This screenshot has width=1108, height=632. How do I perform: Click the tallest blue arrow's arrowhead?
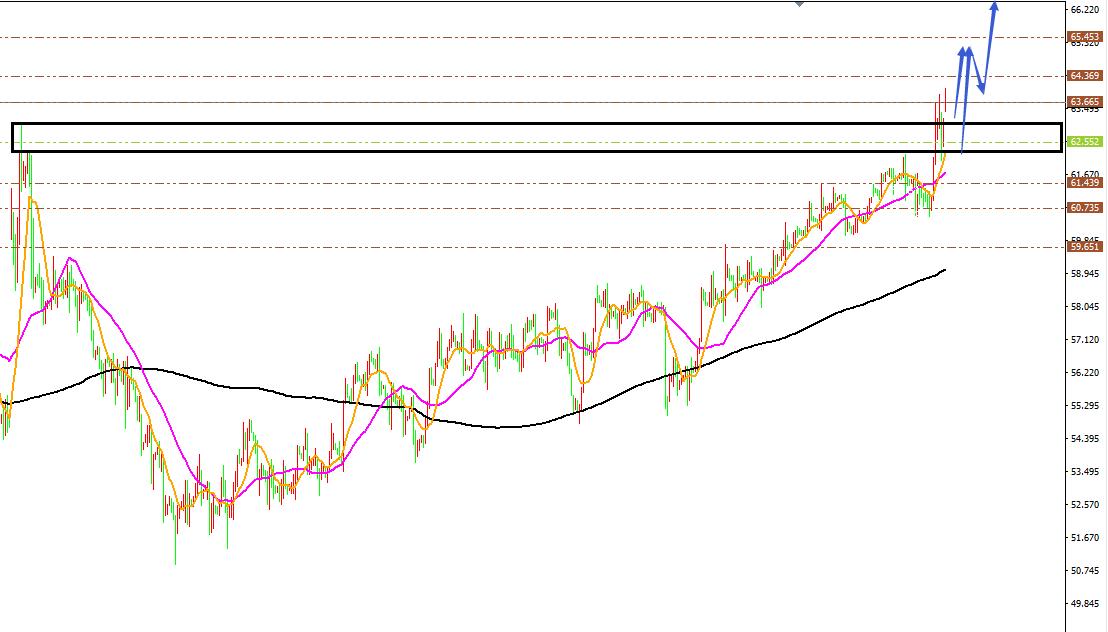(x=994, y=6)
